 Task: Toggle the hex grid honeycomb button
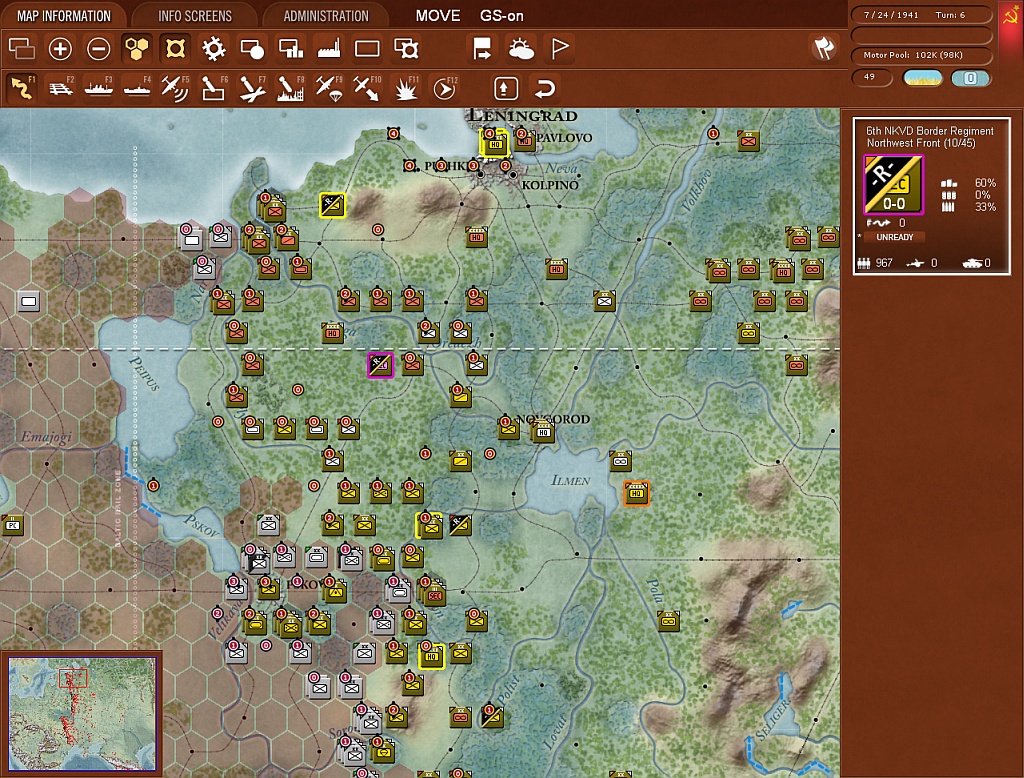coord(137,48)
